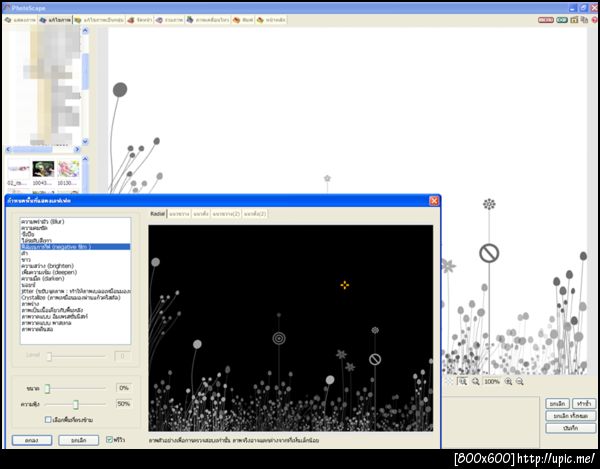Click the zoom out magnifier with minus sign

[520, 381]
